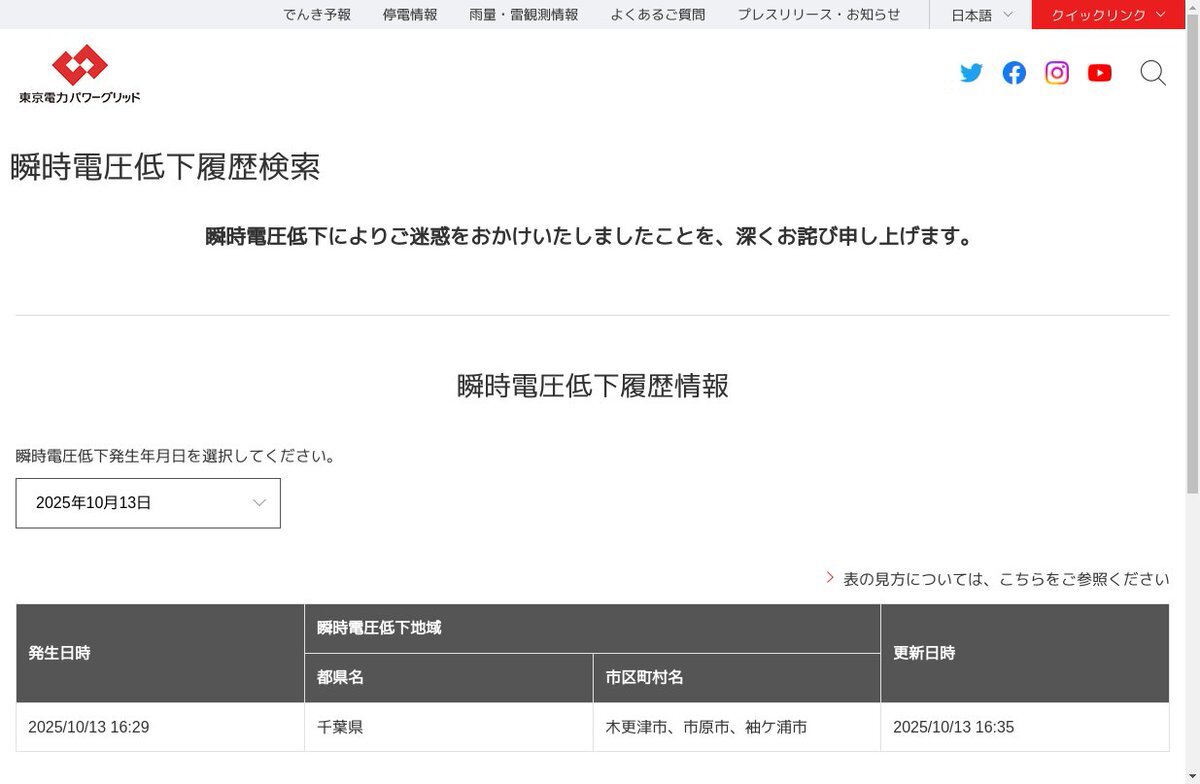This screenshot has width=1200, height=784.
Task: Select 停電情報 from the top navigation
Action: tap(410, 15)
